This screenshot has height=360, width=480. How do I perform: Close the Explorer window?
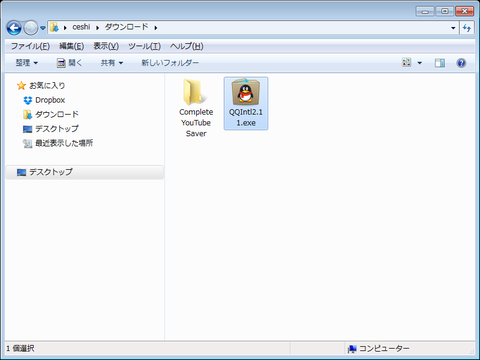tap(464, 11)
